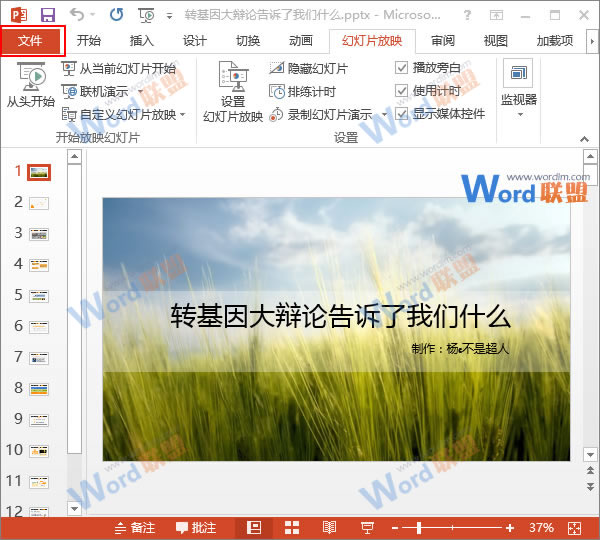Click the Save icon in quick access toolbar
600x540 pixels.
[48, 15]
